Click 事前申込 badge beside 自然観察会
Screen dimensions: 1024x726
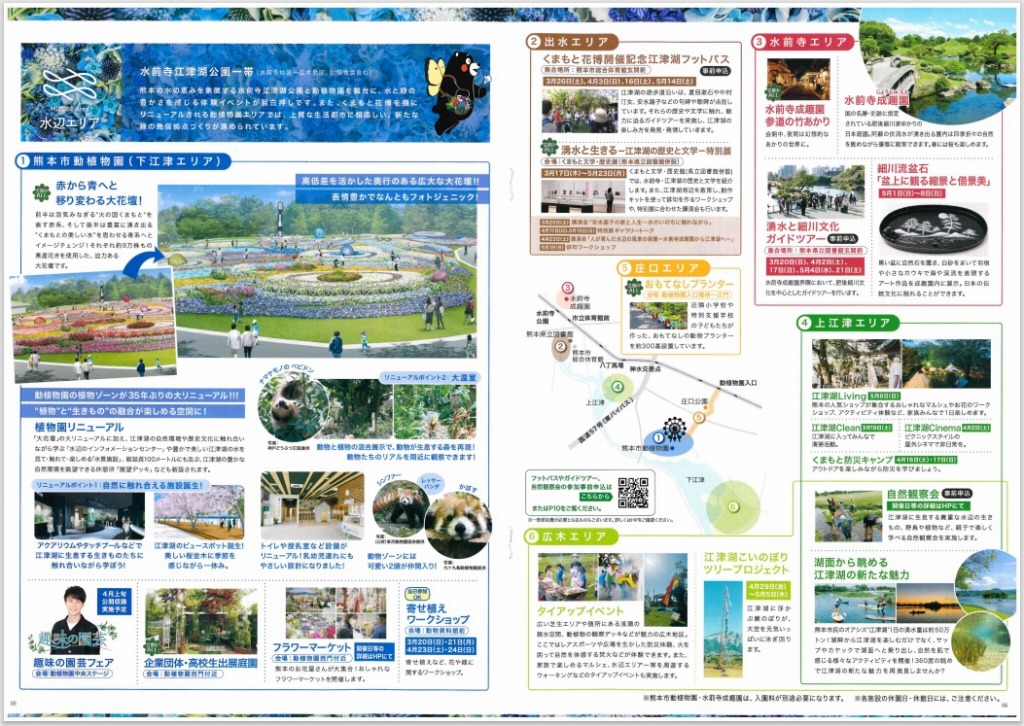(x=959, y=493)
